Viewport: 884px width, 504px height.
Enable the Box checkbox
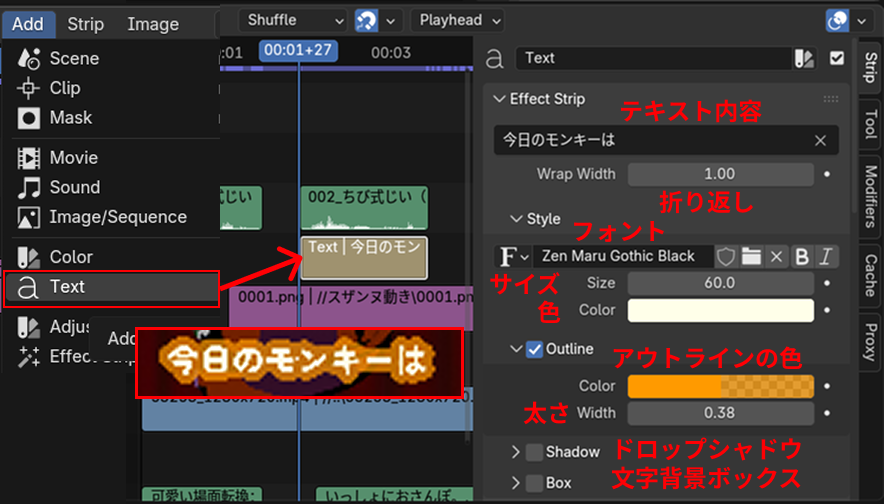534,482
